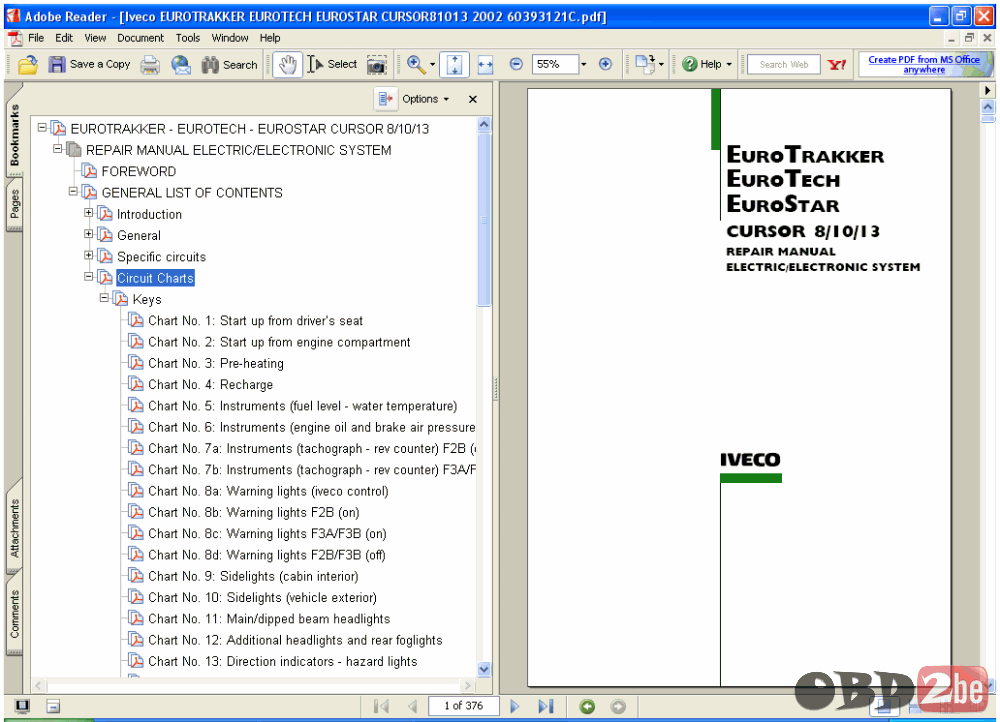Click the Yahoo search icon

pos(836,64)
